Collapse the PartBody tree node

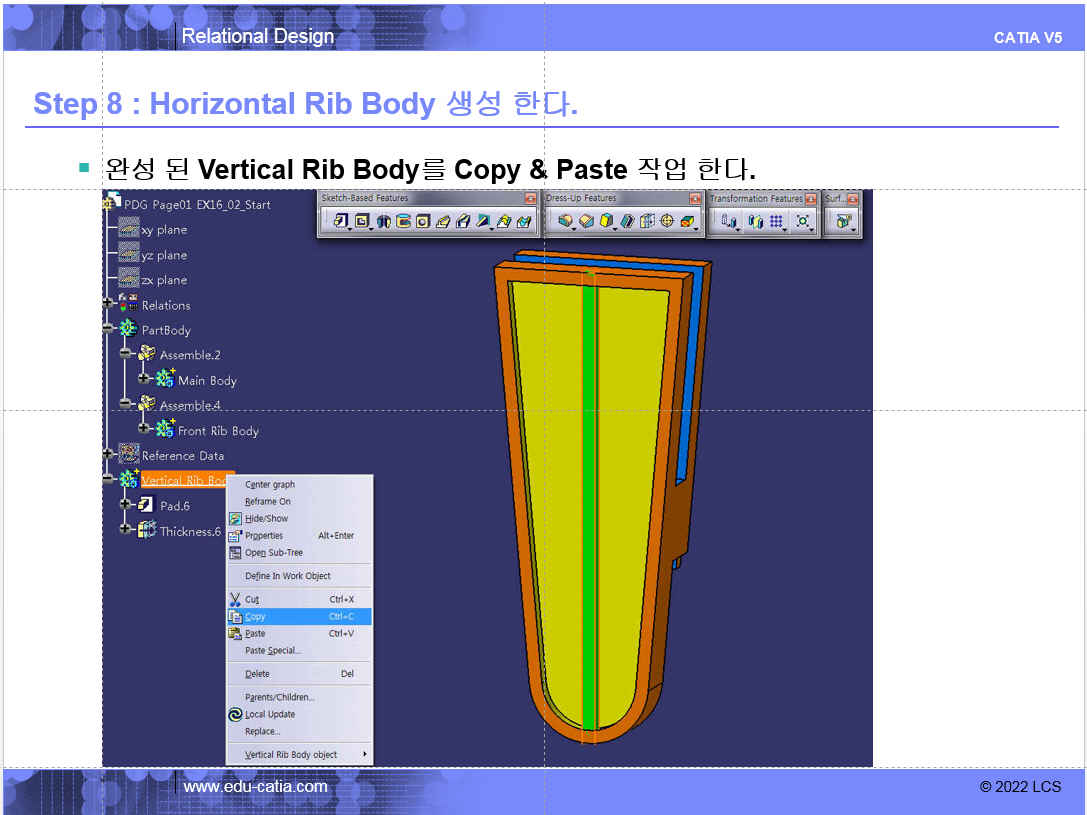pos(109,329)
